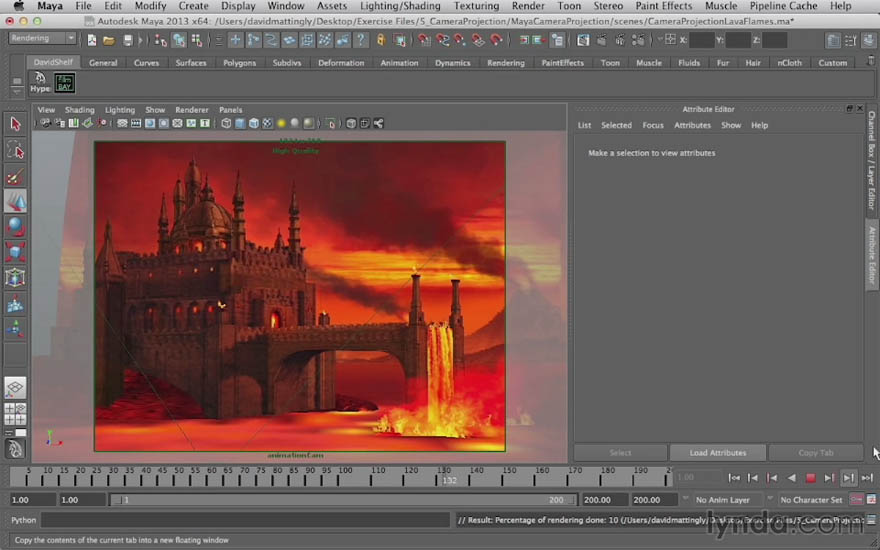880x550 pixels.
Task: Click the select camera icon in viewport toolbar
Action: tap(45, 123)
